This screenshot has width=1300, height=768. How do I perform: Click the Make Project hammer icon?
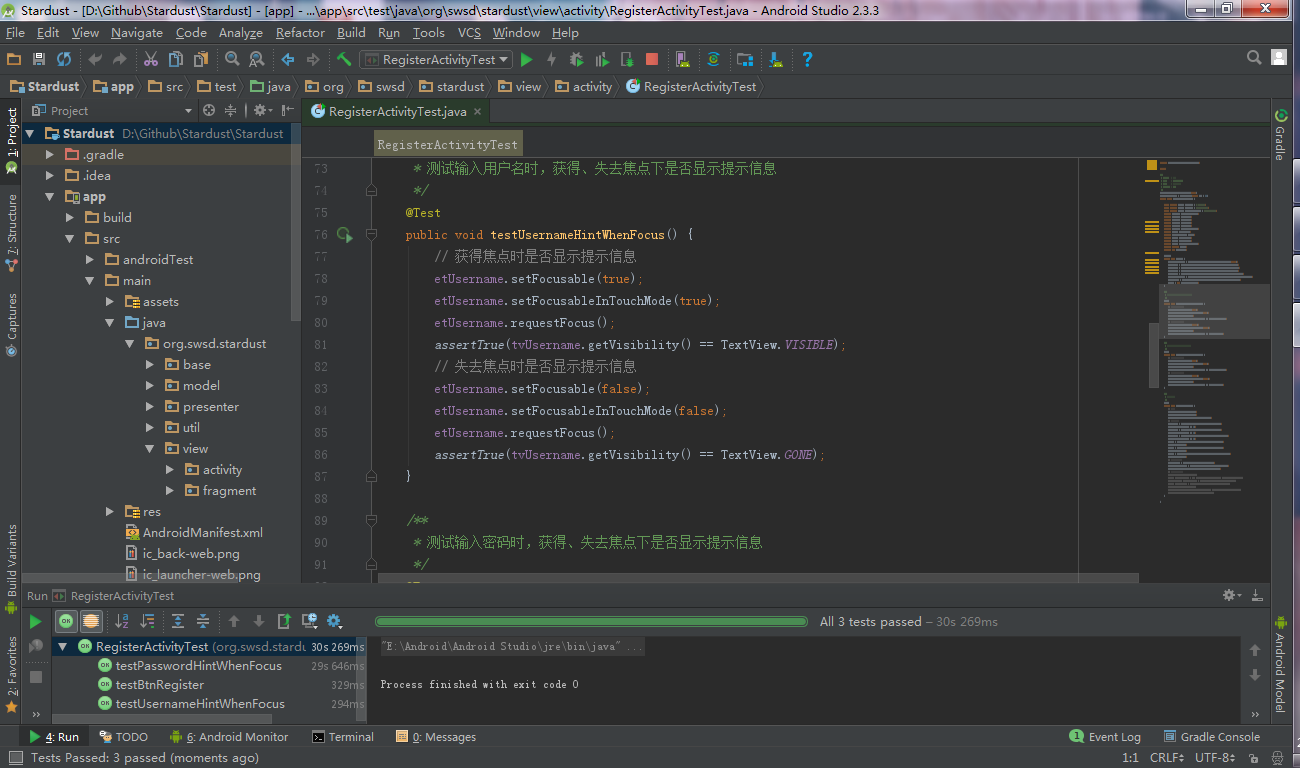tap(344, 60)
